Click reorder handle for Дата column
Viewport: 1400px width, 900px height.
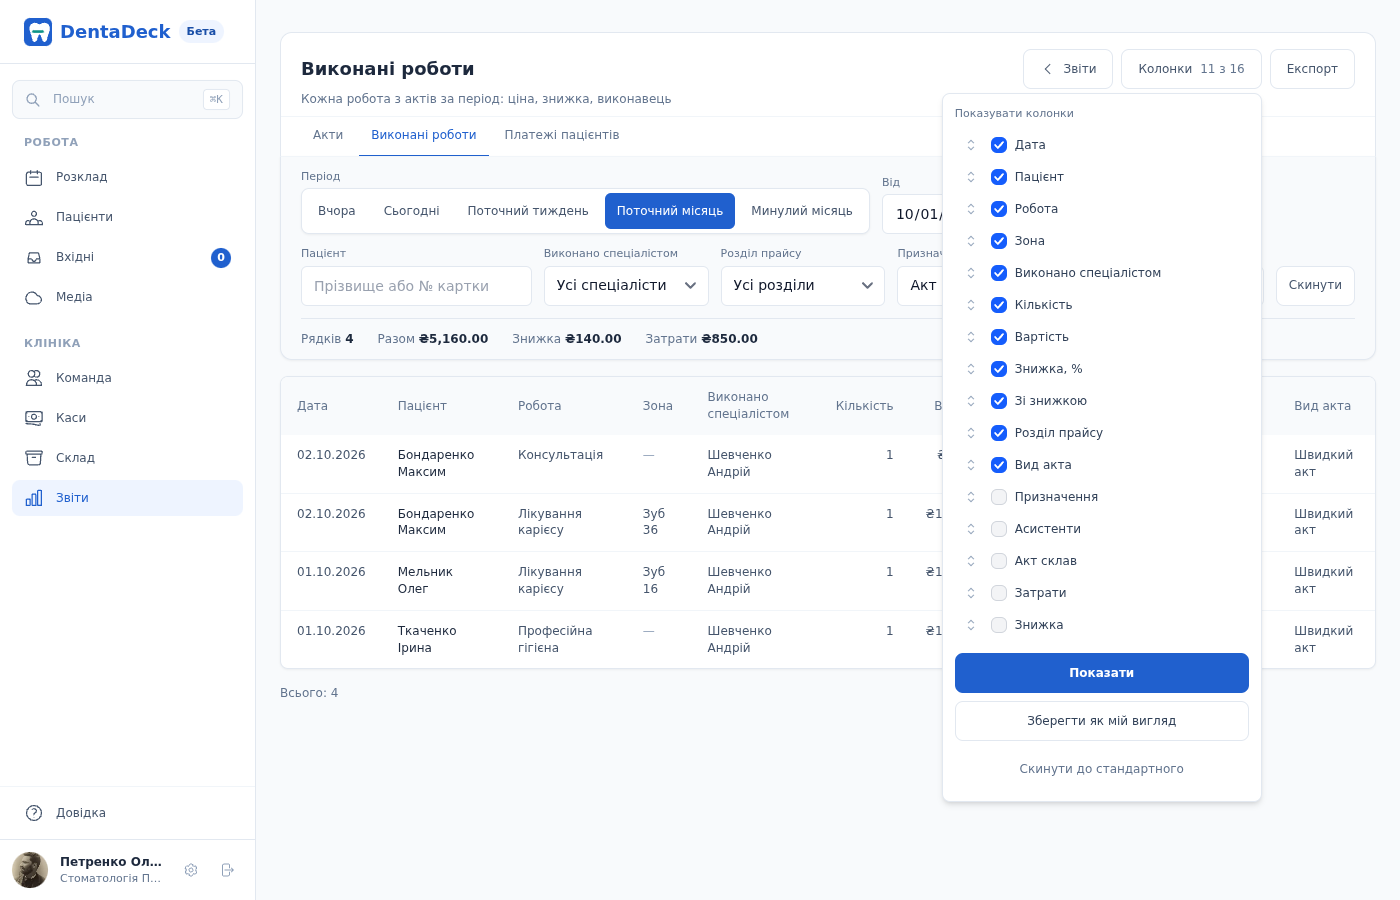(971, 145)
